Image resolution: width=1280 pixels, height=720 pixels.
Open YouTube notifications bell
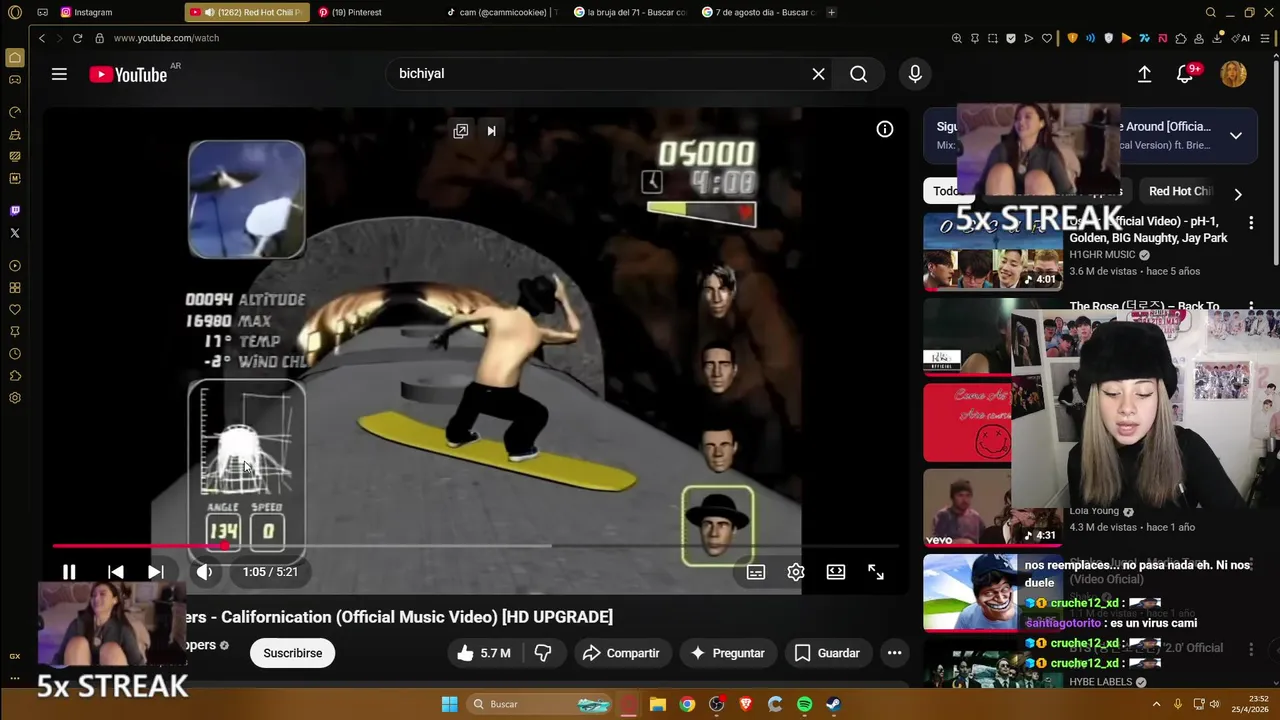tap(1185, 74)
